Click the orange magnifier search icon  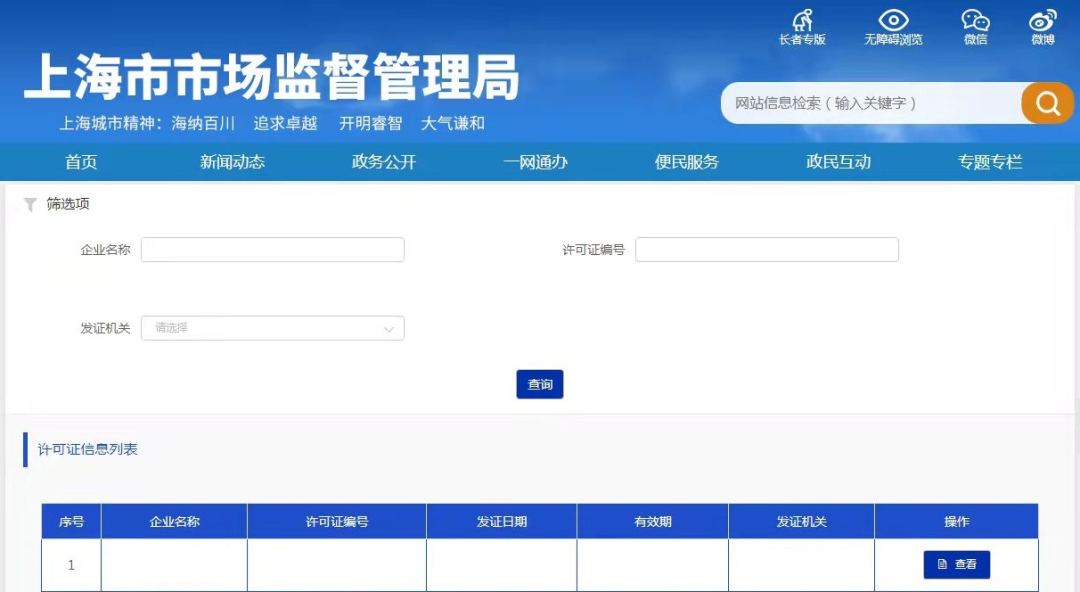1047,103
